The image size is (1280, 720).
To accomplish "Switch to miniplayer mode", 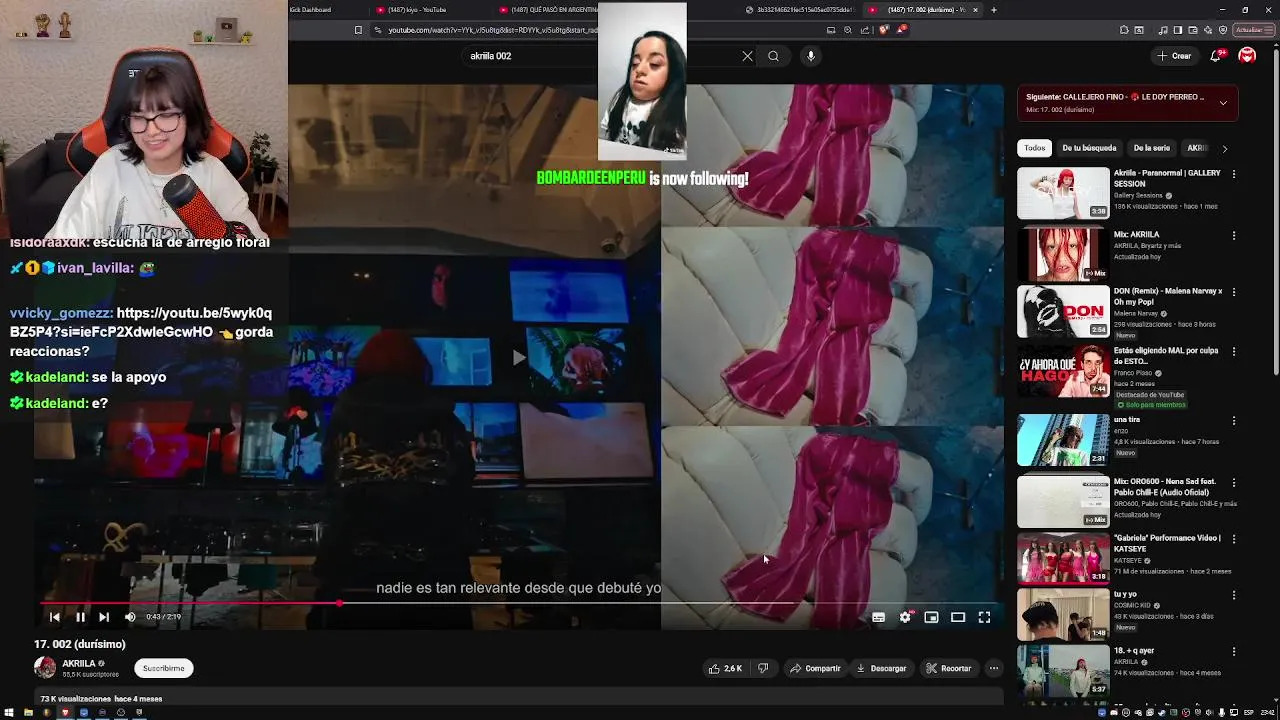I will [x=931, y=618].
